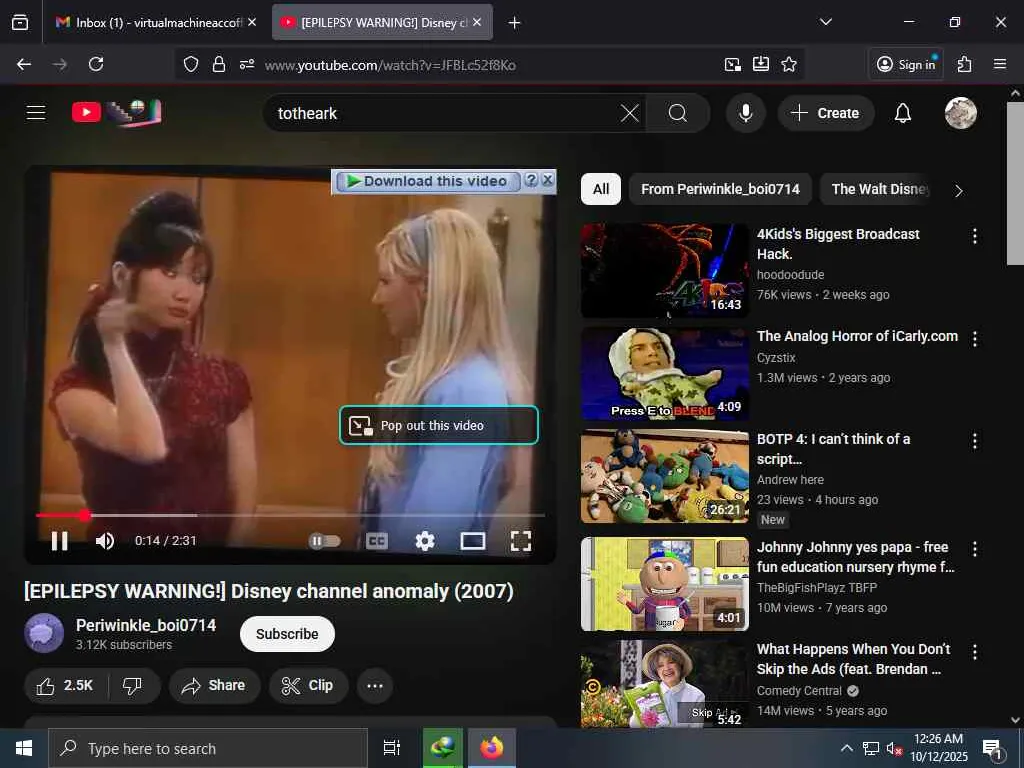This screenshot has width=1024, height=768.
Task: Open the Johnny Johnny yes papa video title
Action: pyautogui.click(x=856, y=556)
